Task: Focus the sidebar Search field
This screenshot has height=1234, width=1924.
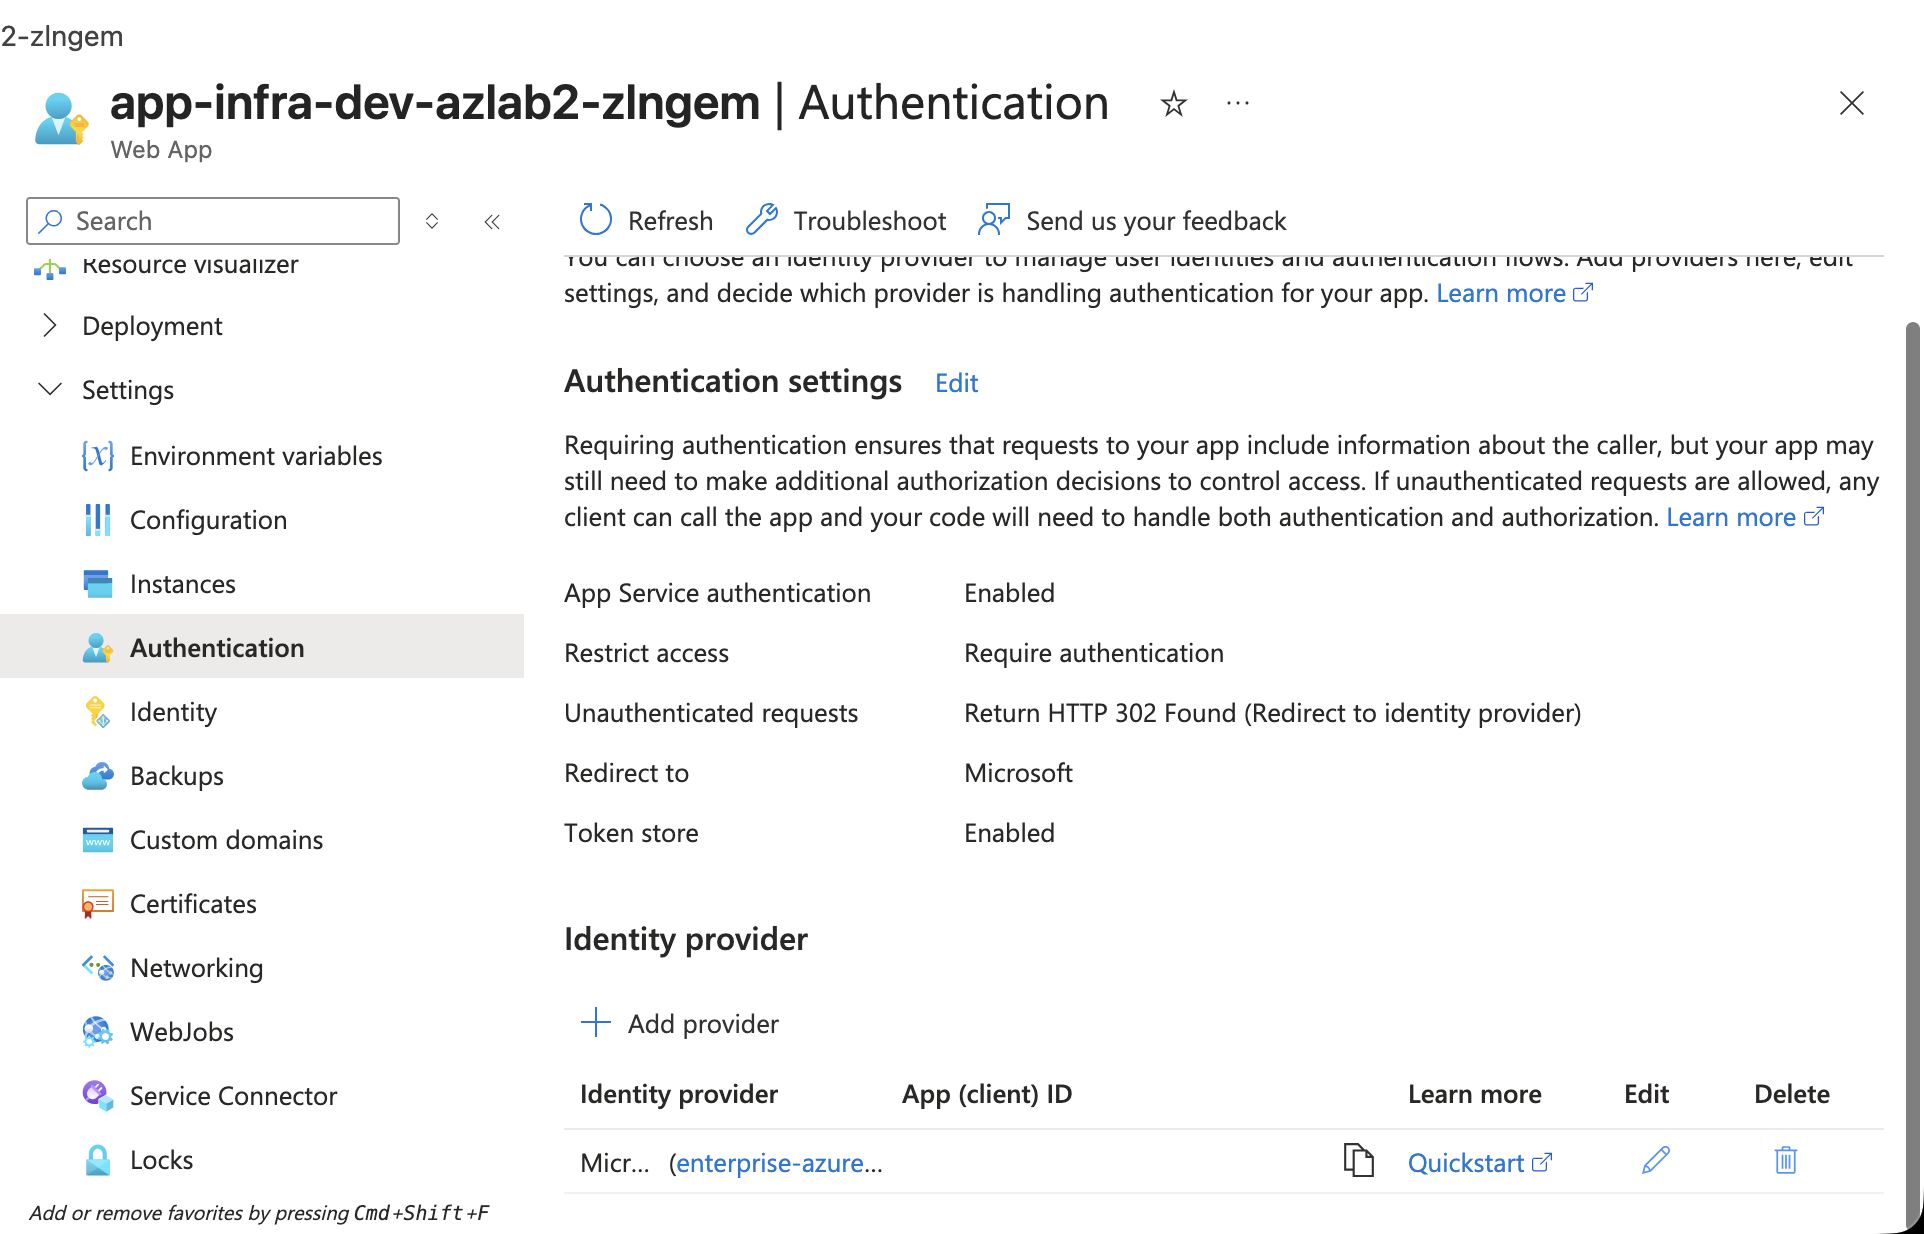Action: pyautogui.click(x=213, y=221)
